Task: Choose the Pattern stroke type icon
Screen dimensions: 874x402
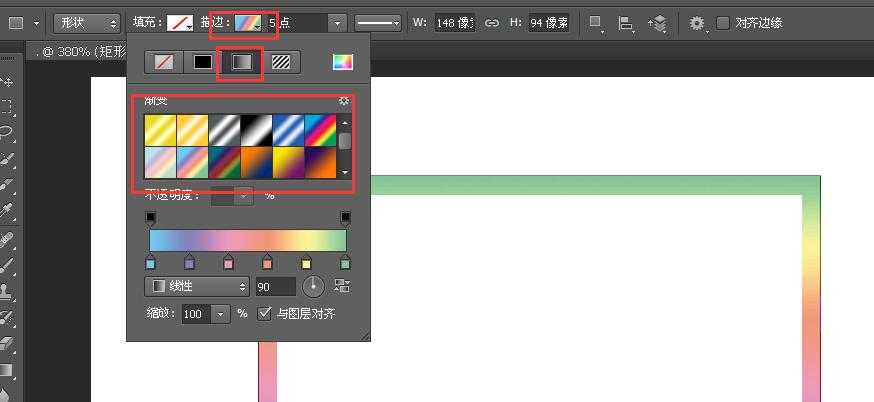Action: click(282, 62)
